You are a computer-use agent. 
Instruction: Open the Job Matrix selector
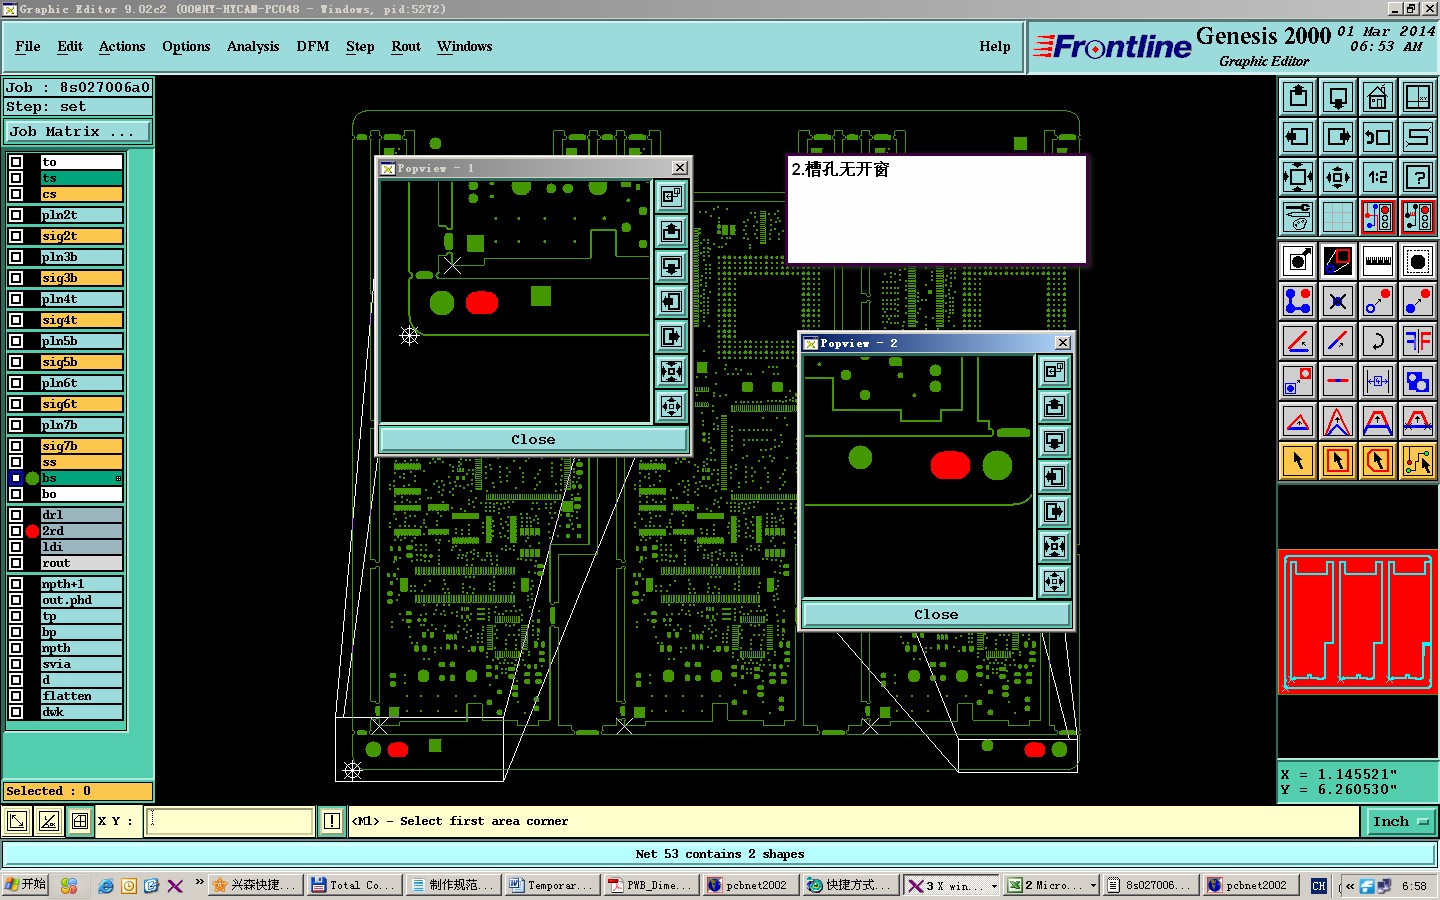[78, 132]
